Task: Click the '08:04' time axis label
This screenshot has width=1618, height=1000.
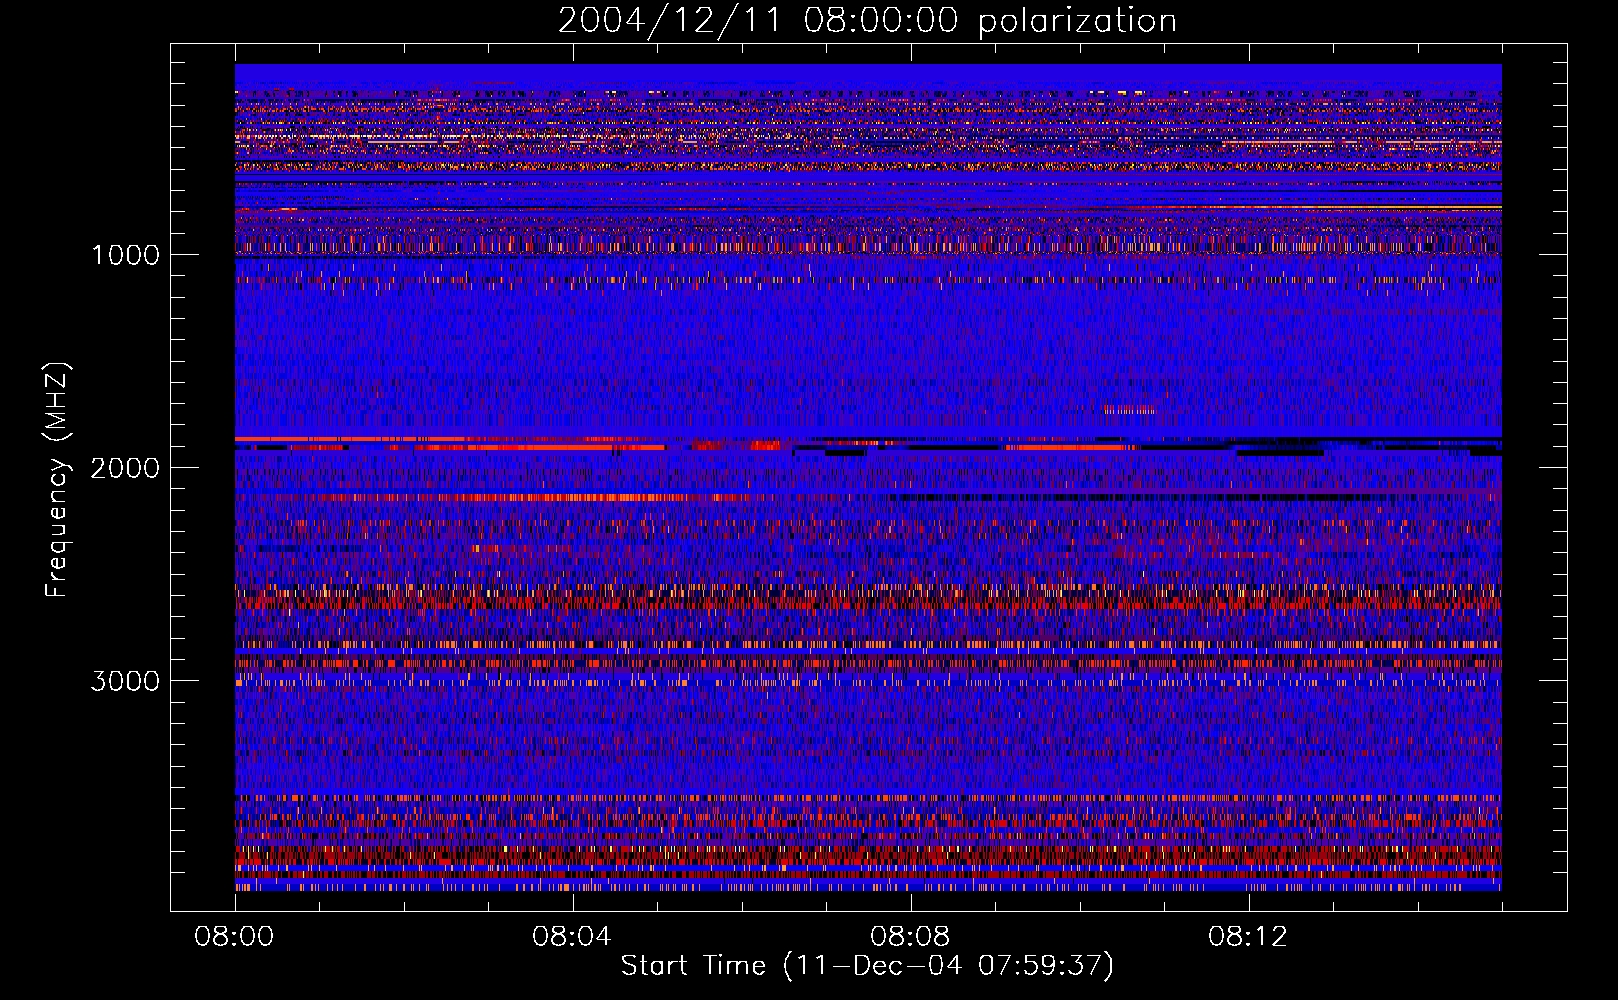Action: pos(572,937)
